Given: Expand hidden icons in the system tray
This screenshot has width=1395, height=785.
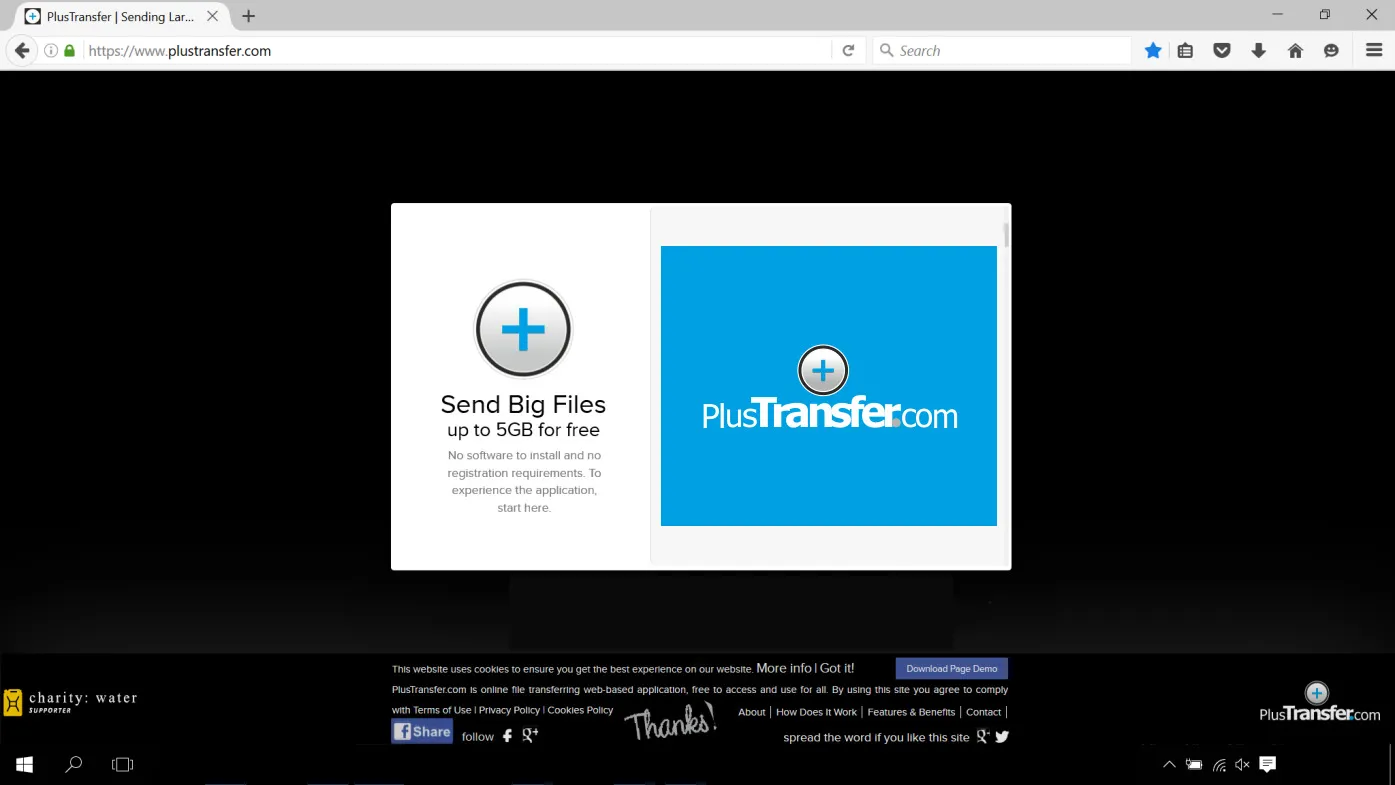Looking at the screenshot, I should click(1169, 764).
